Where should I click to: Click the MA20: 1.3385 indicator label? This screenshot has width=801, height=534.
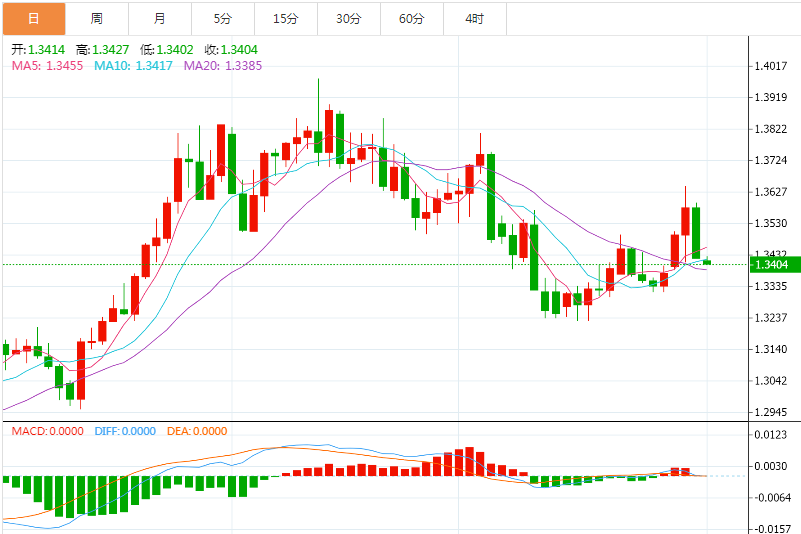pos(223,66)
